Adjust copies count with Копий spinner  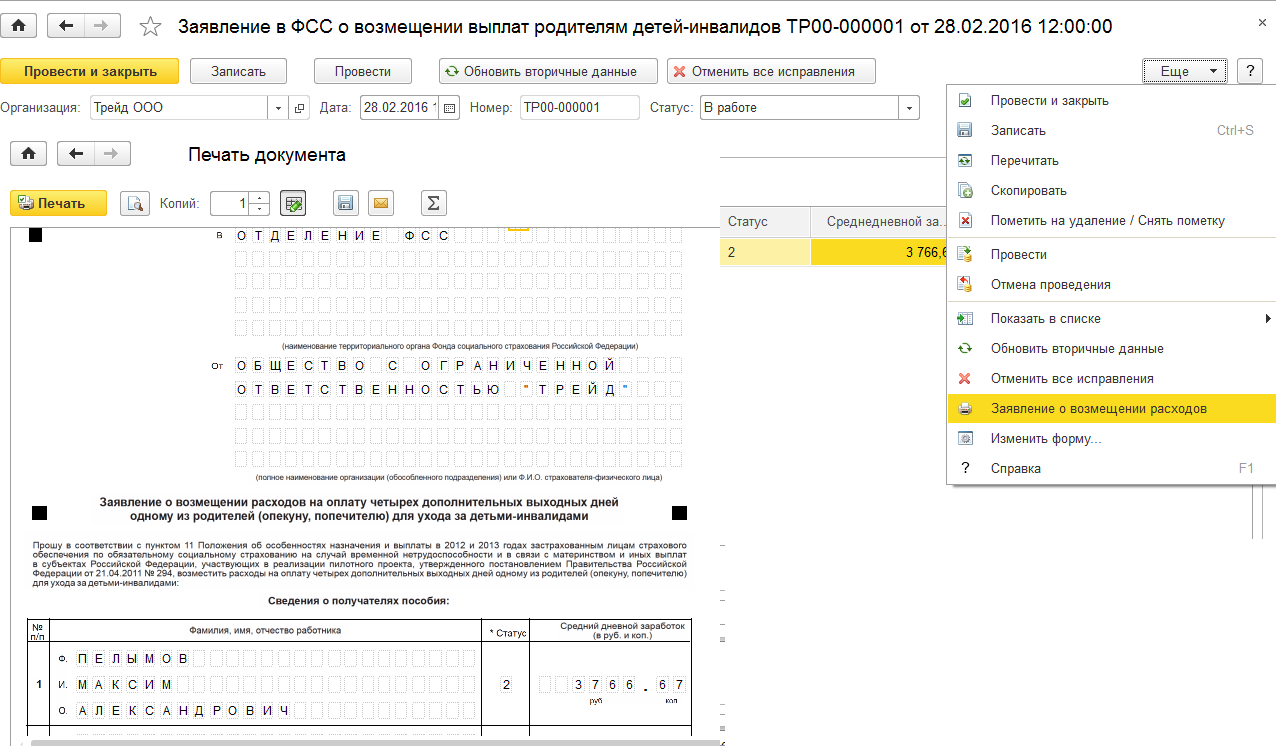(260, 203)
